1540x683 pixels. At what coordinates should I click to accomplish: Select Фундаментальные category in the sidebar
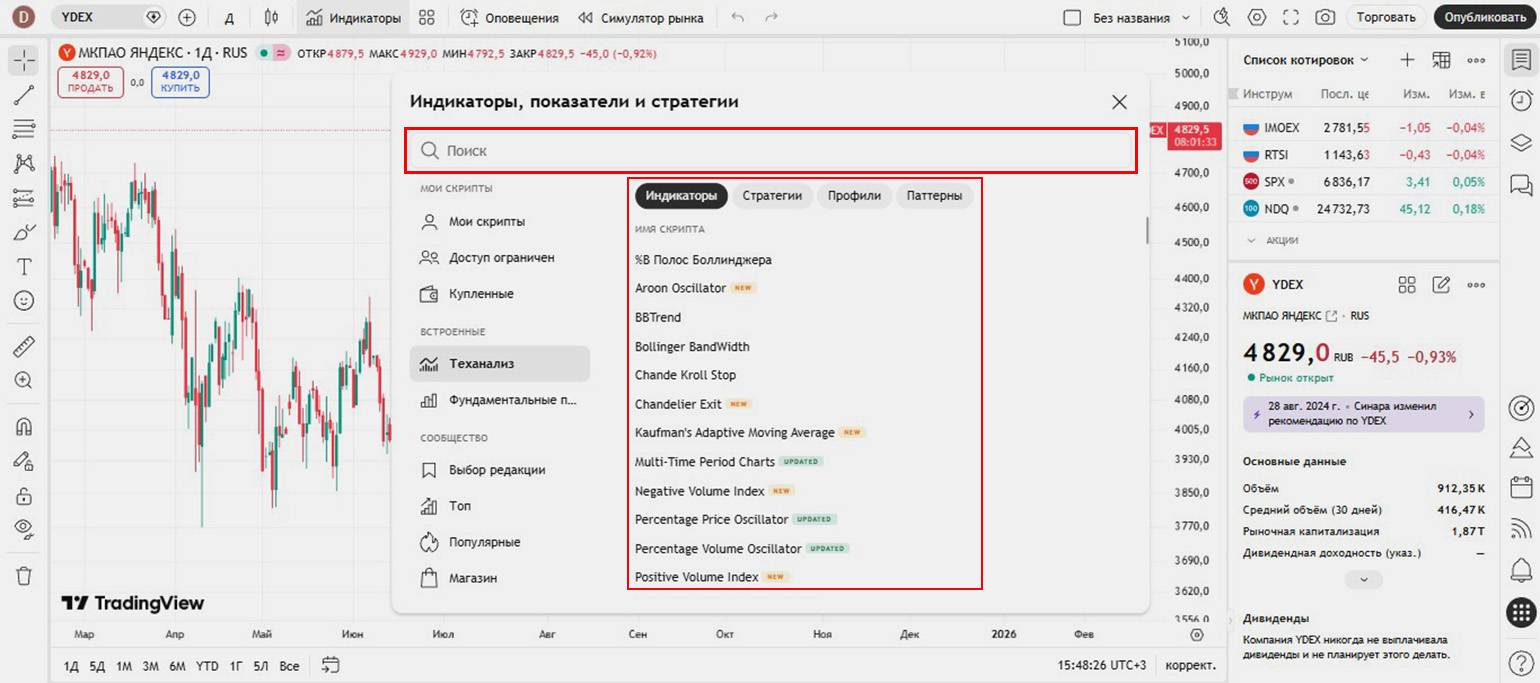pos(500,400)
